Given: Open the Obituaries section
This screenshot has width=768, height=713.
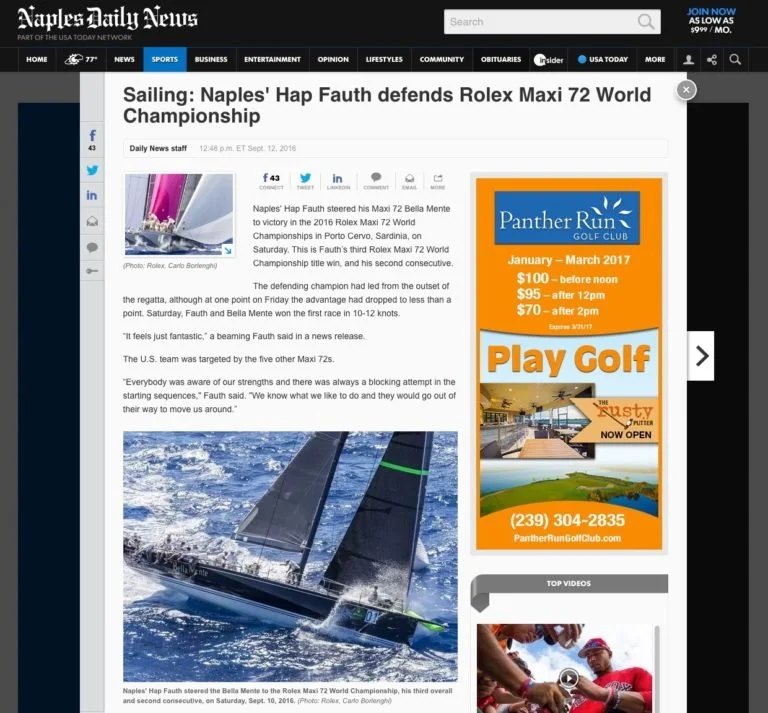Looking at the screenshot, I should coord(501,59).
